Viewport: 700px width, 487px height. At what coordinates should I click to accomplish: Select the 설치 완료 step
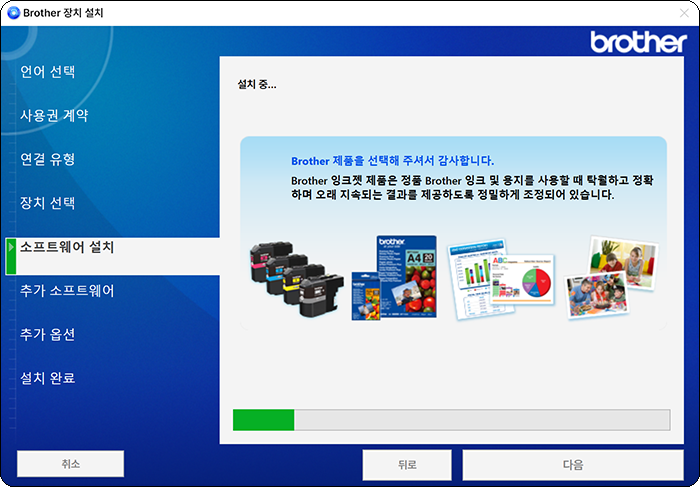[x=47, y=378]
